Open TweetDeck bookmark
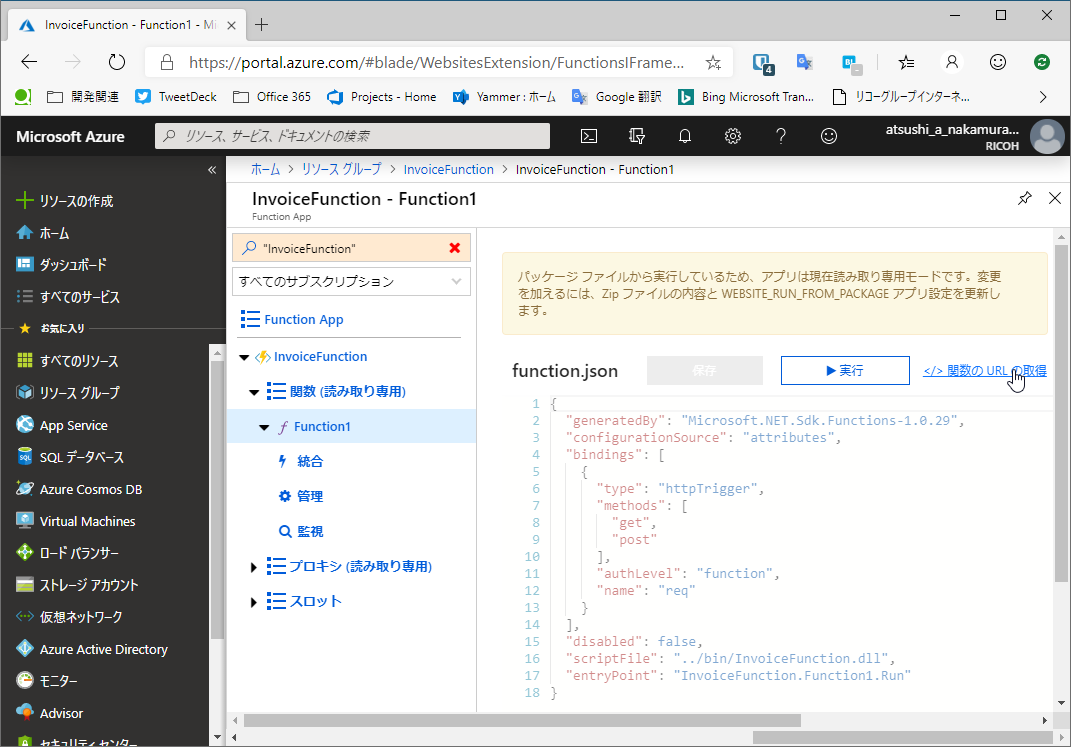This screenshot has height=747, width=1071. pyautogui.click(x=176, y=96)
